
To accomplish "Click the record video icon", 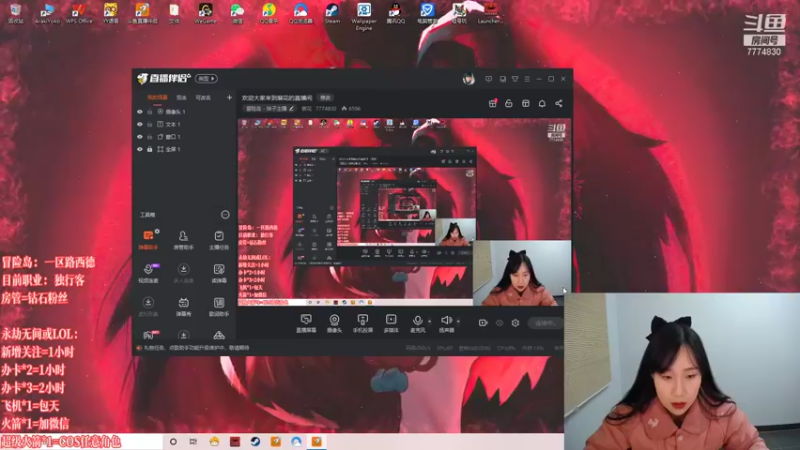I will point(483,323).
